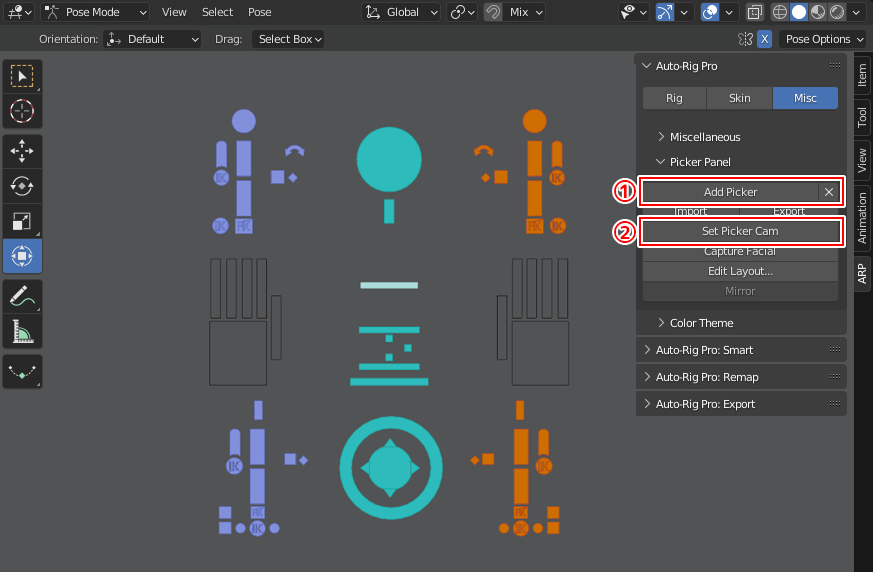The image size is (873, 572).
Task: Open the Pose menu
Action: [259, 12]
